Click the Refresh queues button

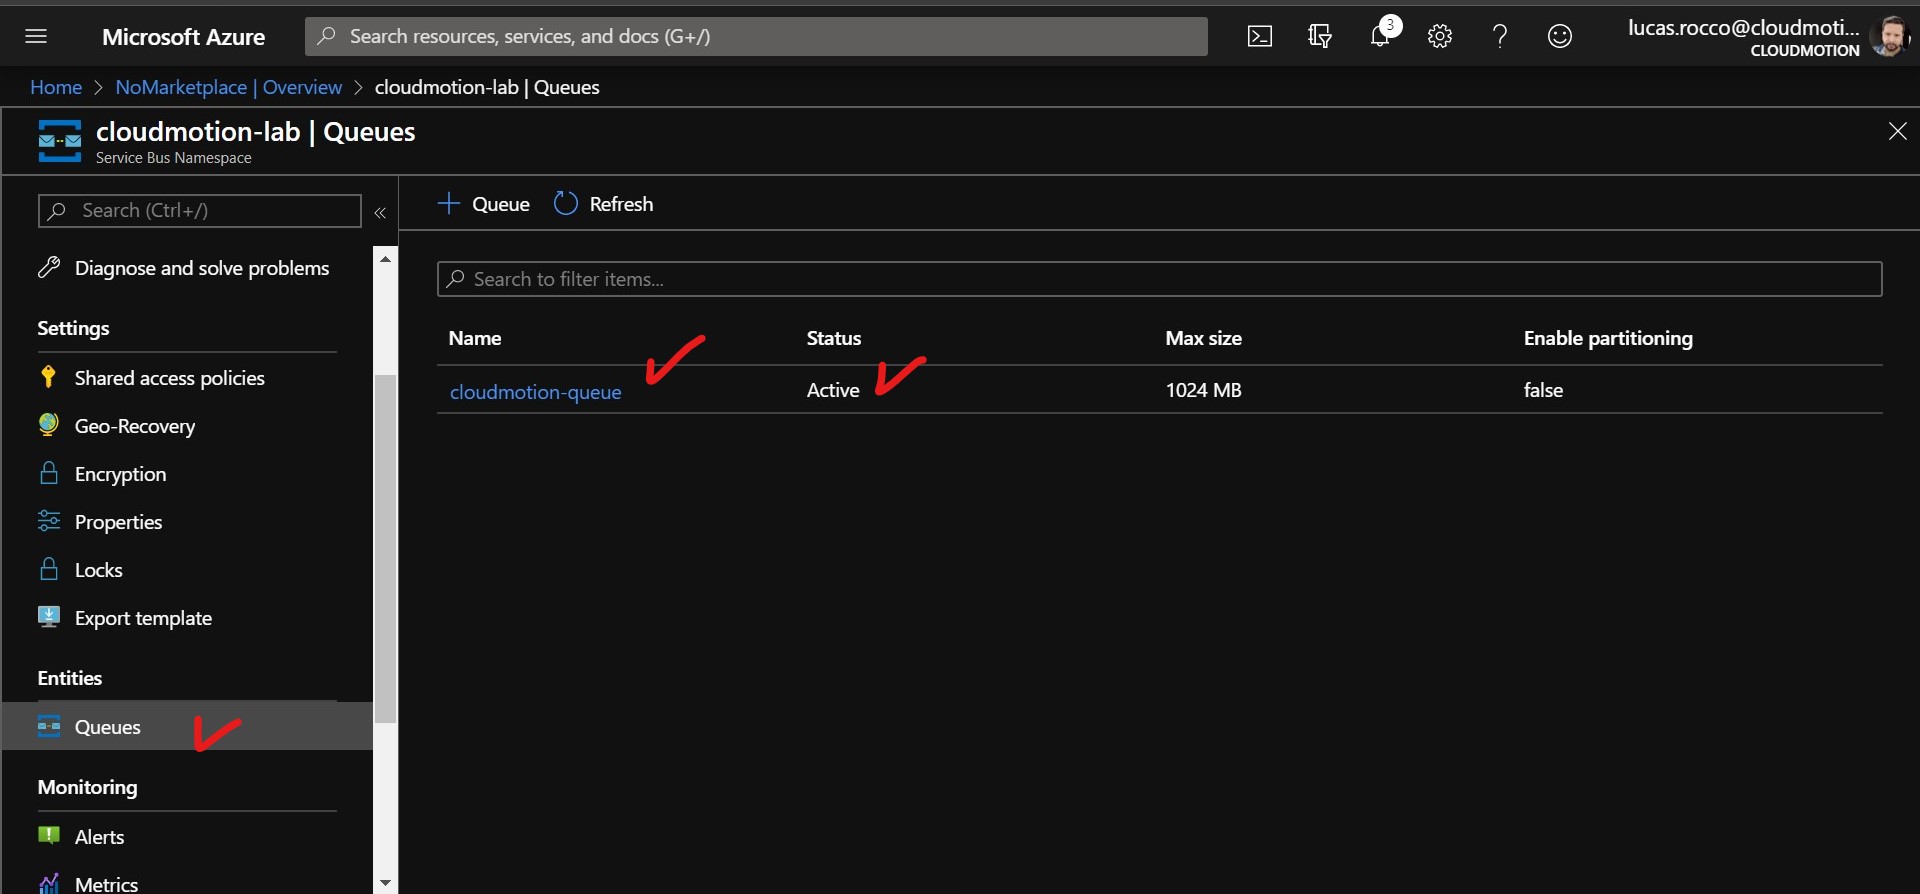(x=604, y=204)
